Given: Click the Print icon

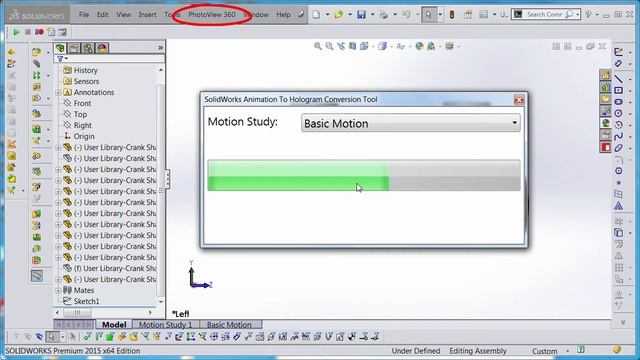Looking at the screenshot, I should [x=384, y=15].
